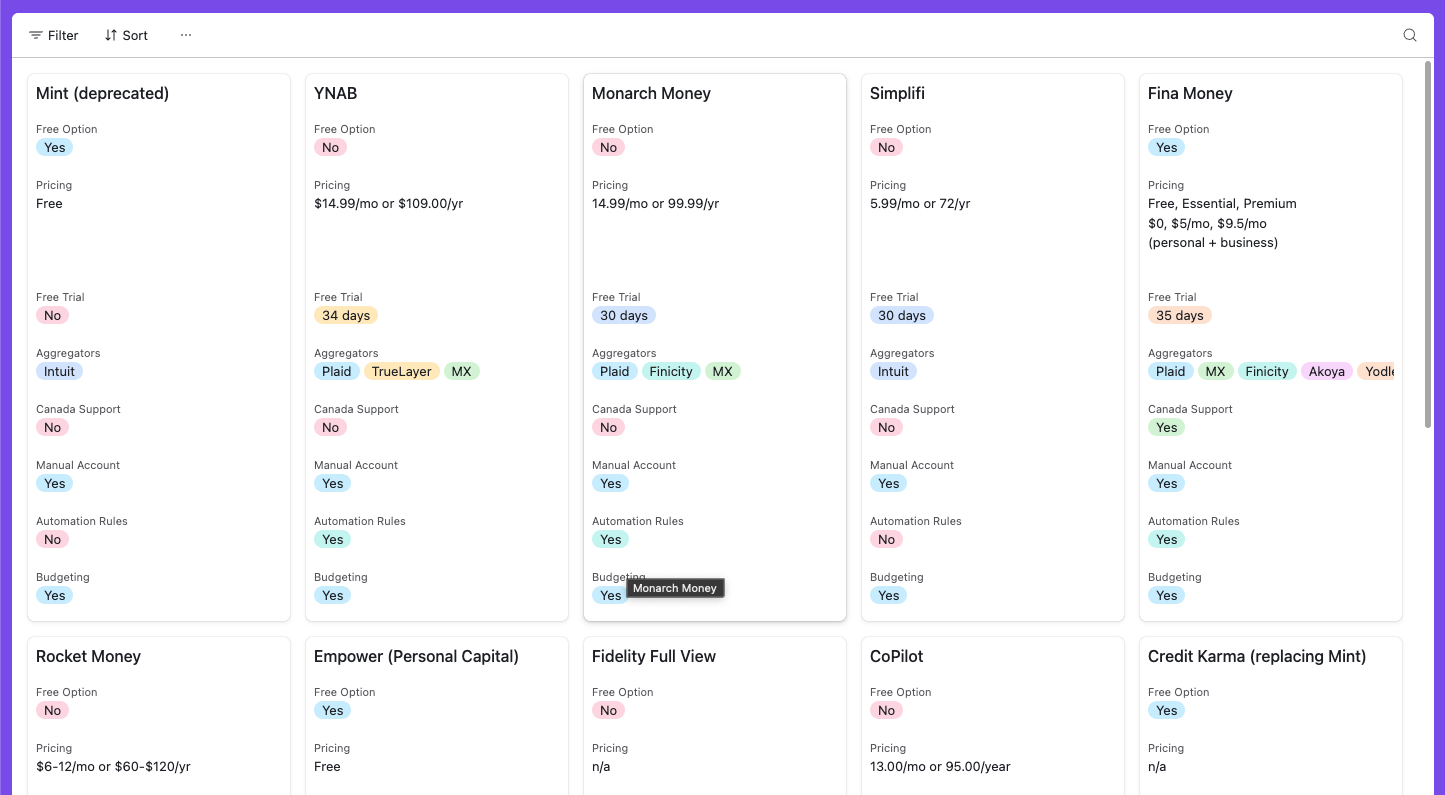Click the Akoya aggregator tag
The image size is (1445, 795).
(x=1326, y=371)
